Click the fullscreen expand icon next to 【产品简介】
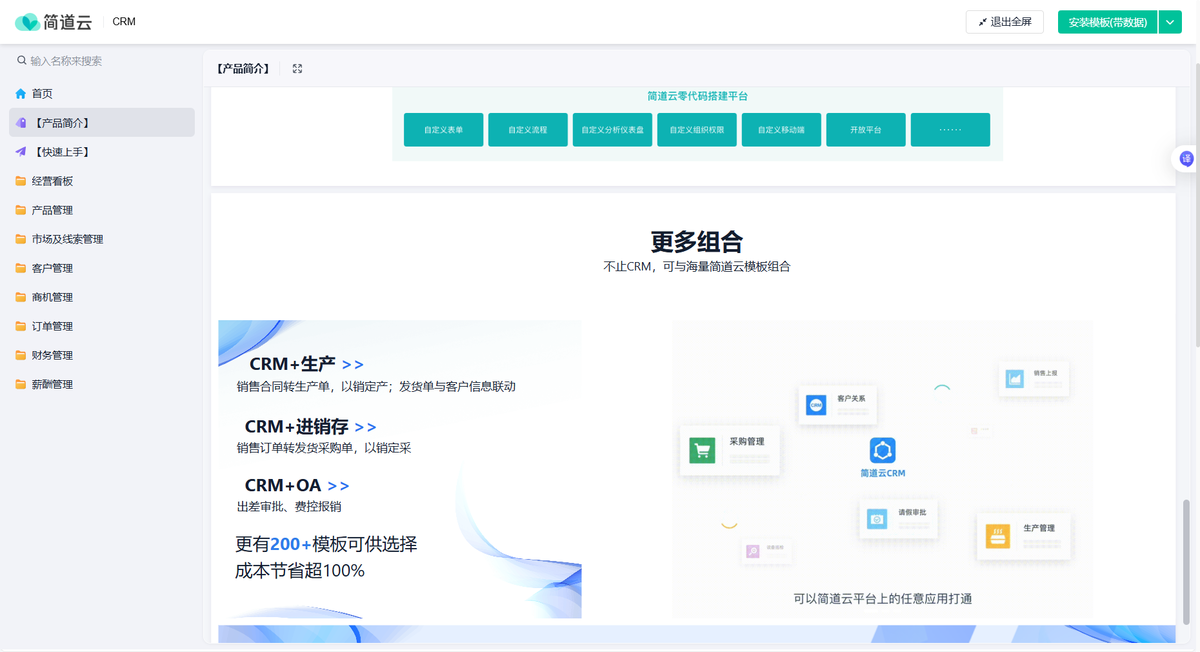 pos(297,69)
